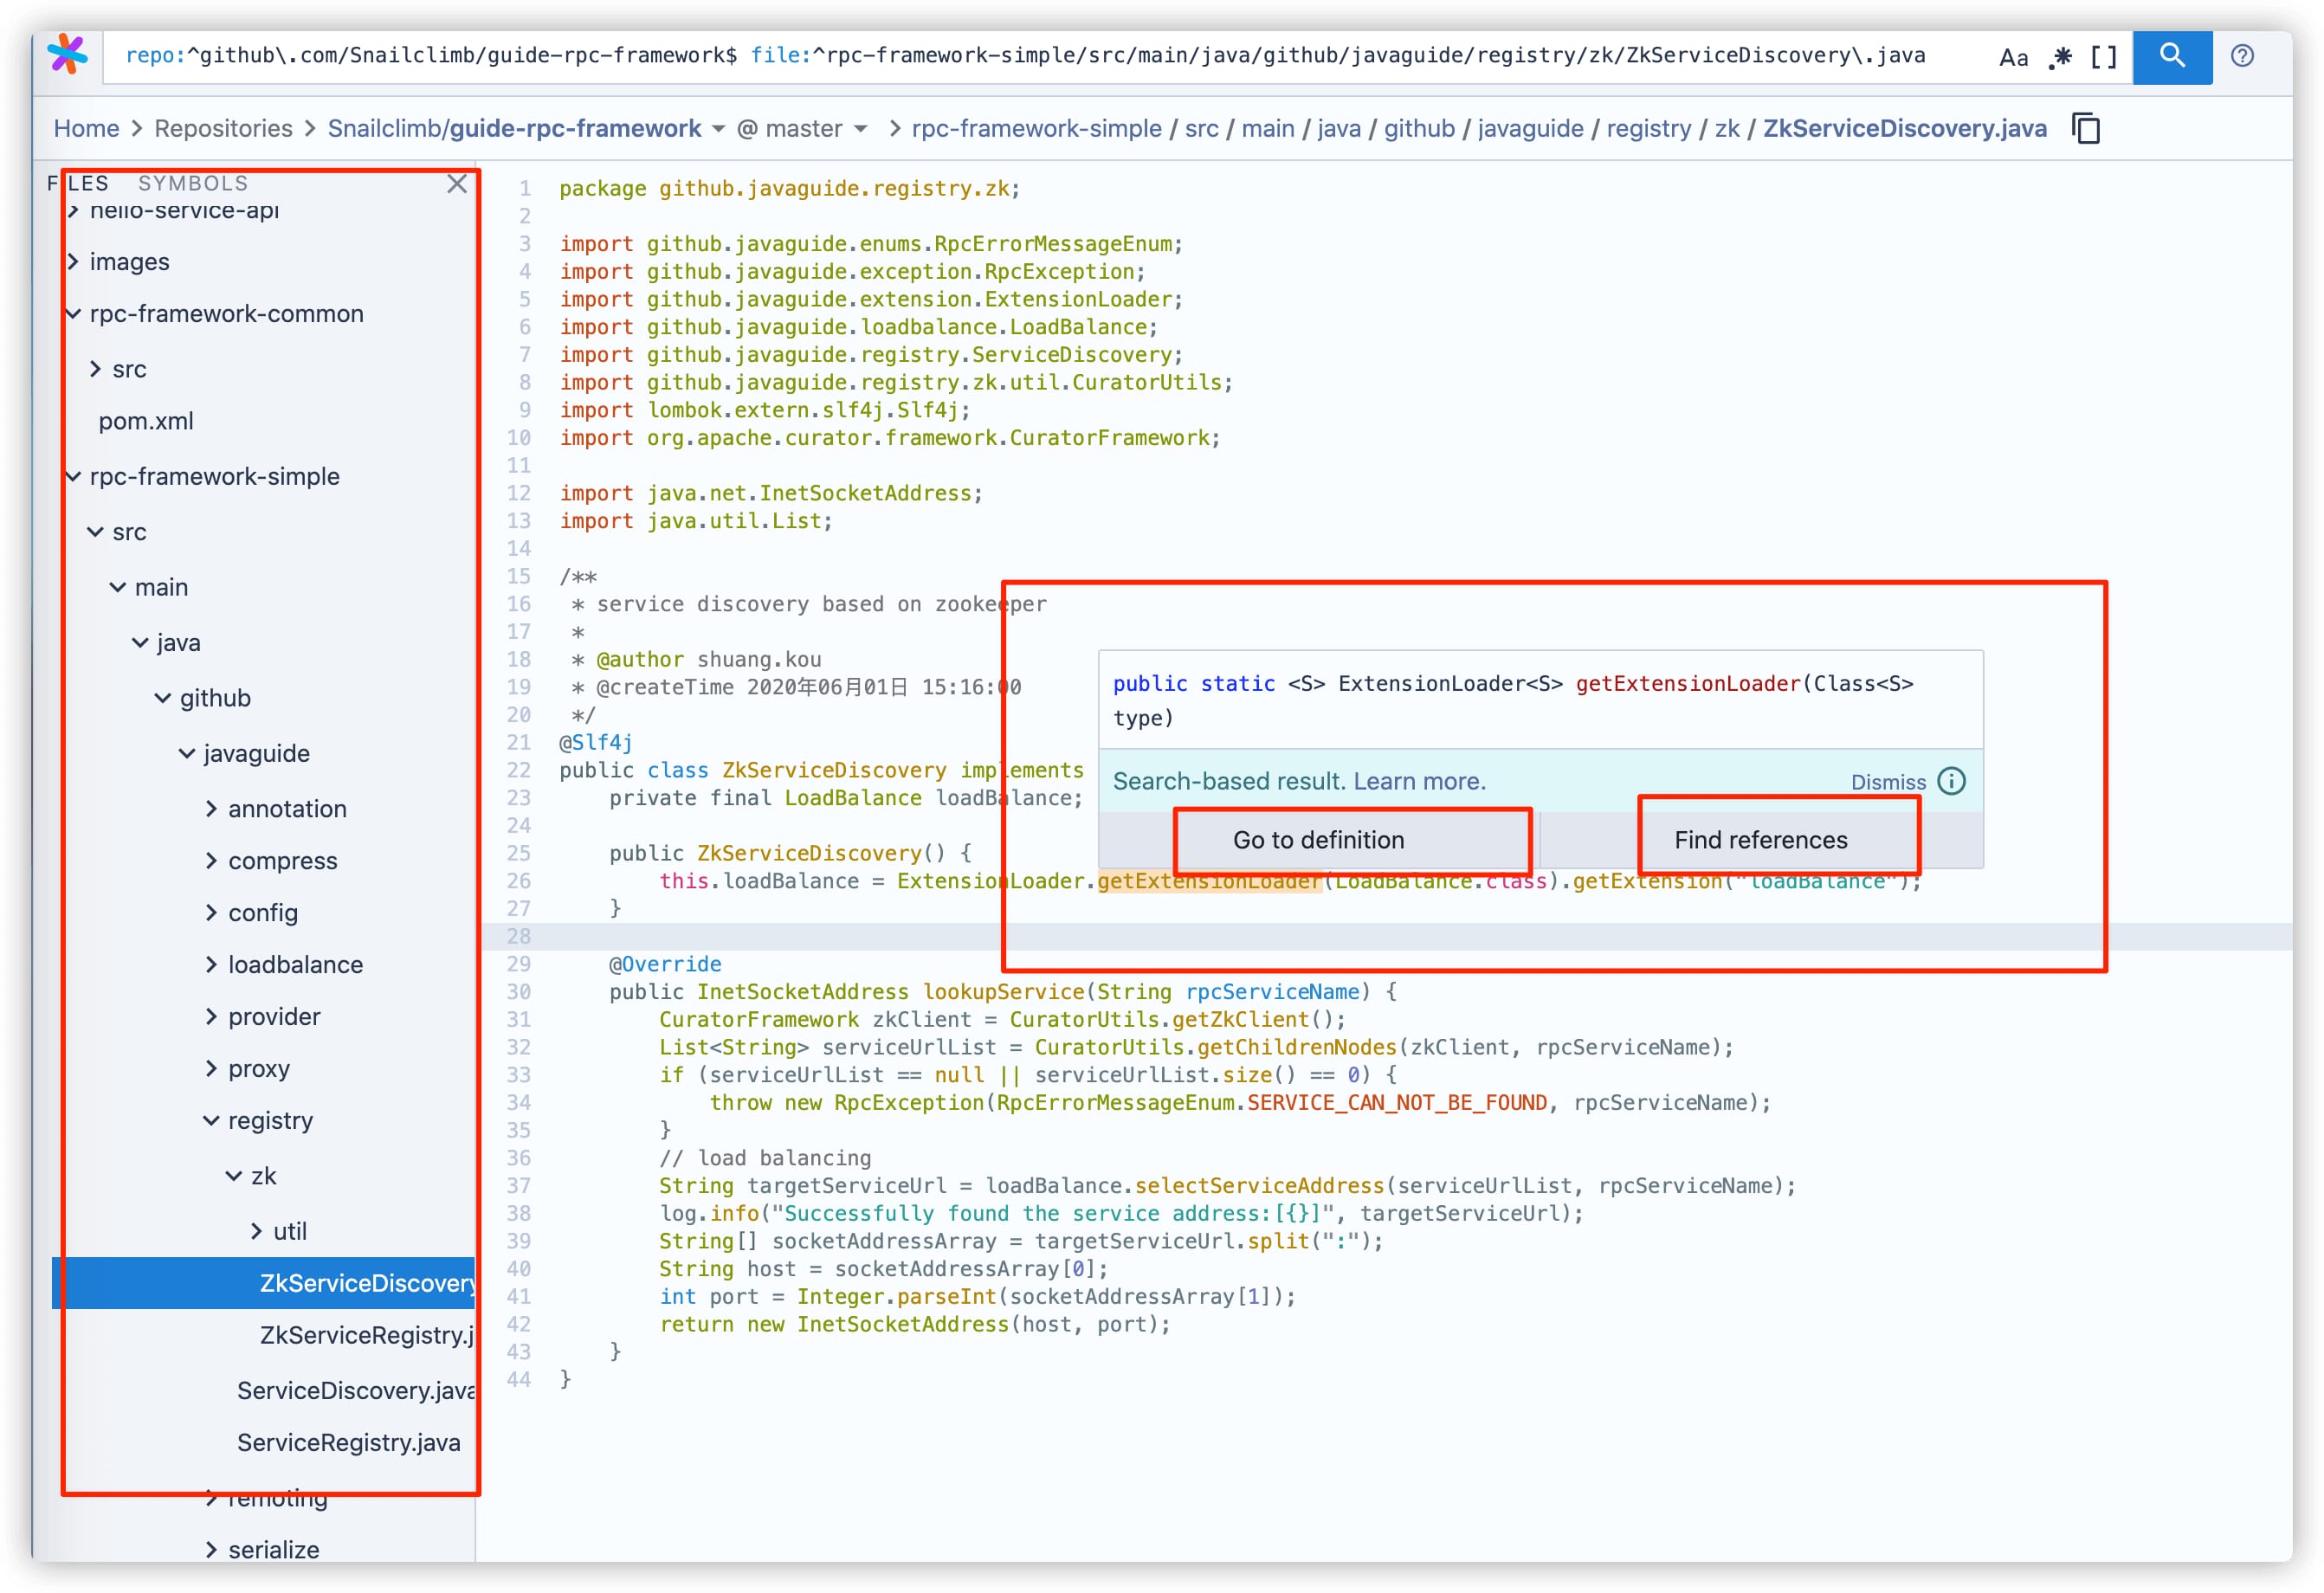This screenshot has height=1593, width=2324.
Task: Click SERVICE_CAN_NOT_BE_FOUND constant on line 34
Action: point(1397,1103)
